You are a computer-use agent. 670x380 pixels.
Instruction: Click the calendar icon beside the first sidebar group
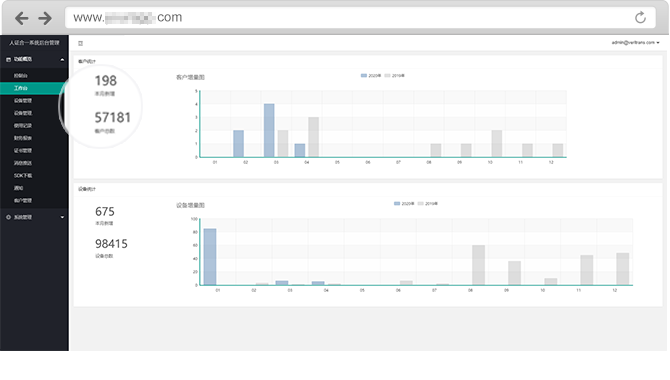(x=8, y=59)
